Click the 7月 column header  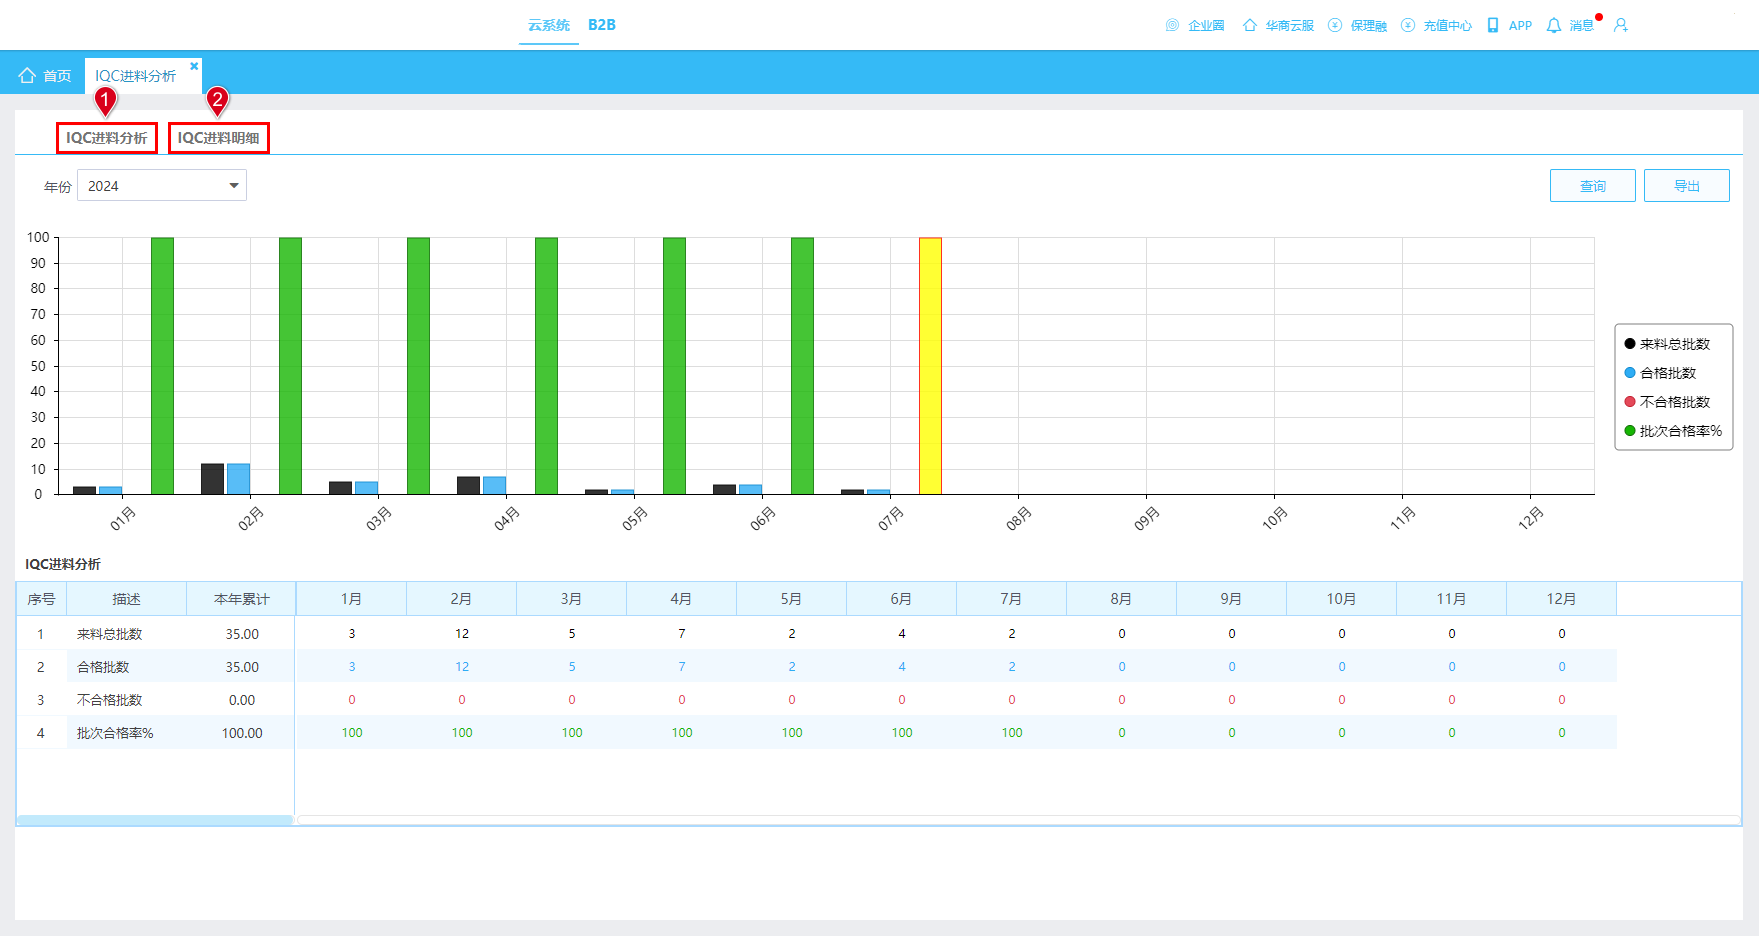(1011, 599)
